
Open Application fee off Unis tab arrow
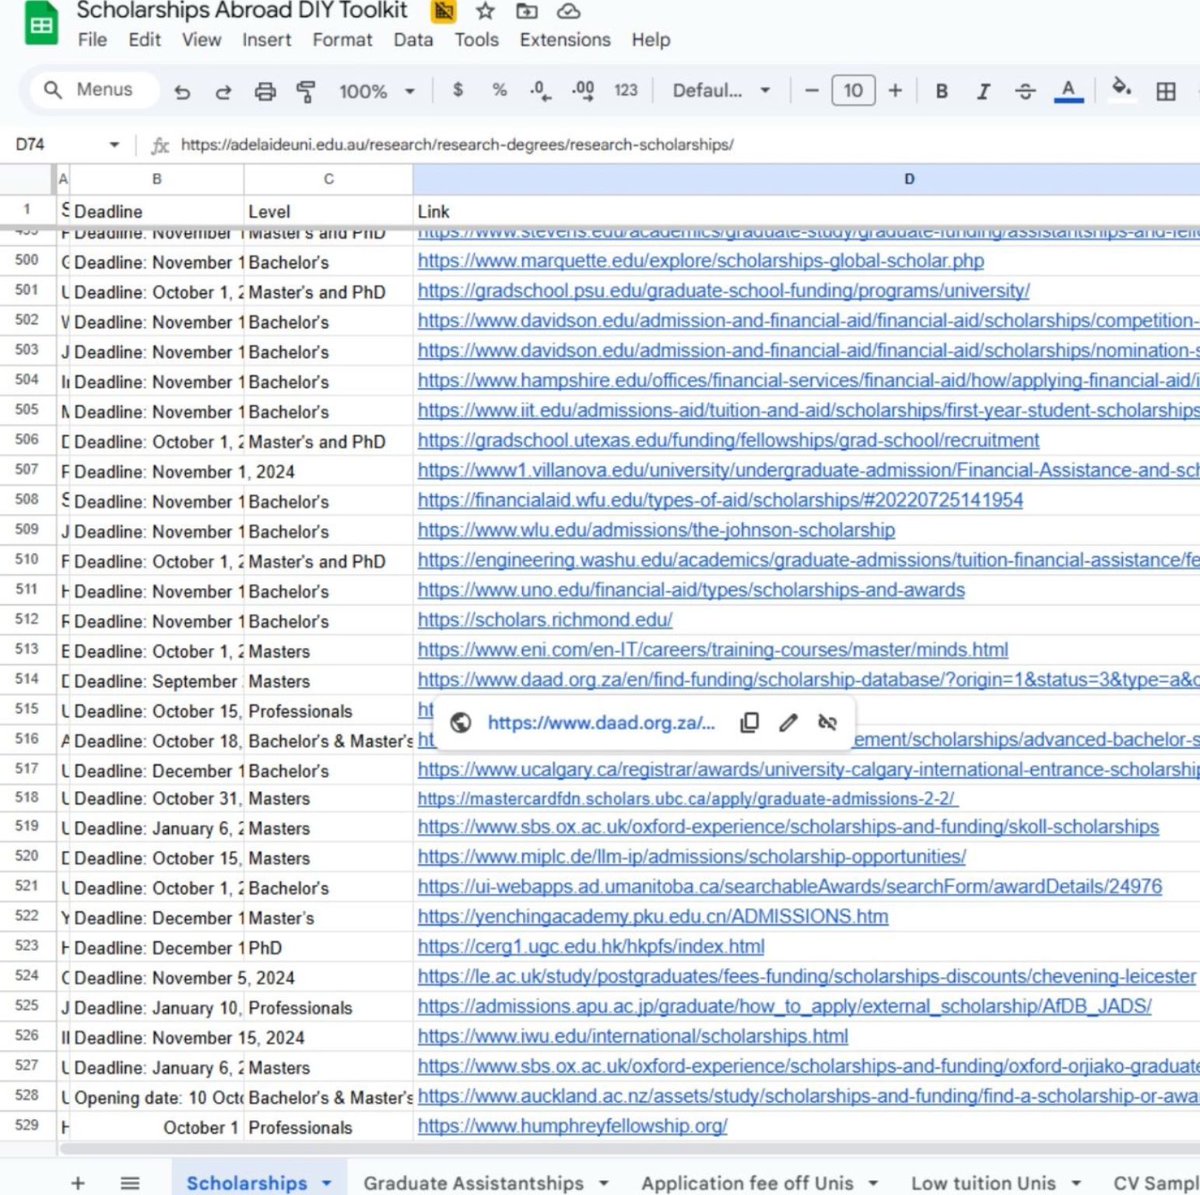point(873,1183)
